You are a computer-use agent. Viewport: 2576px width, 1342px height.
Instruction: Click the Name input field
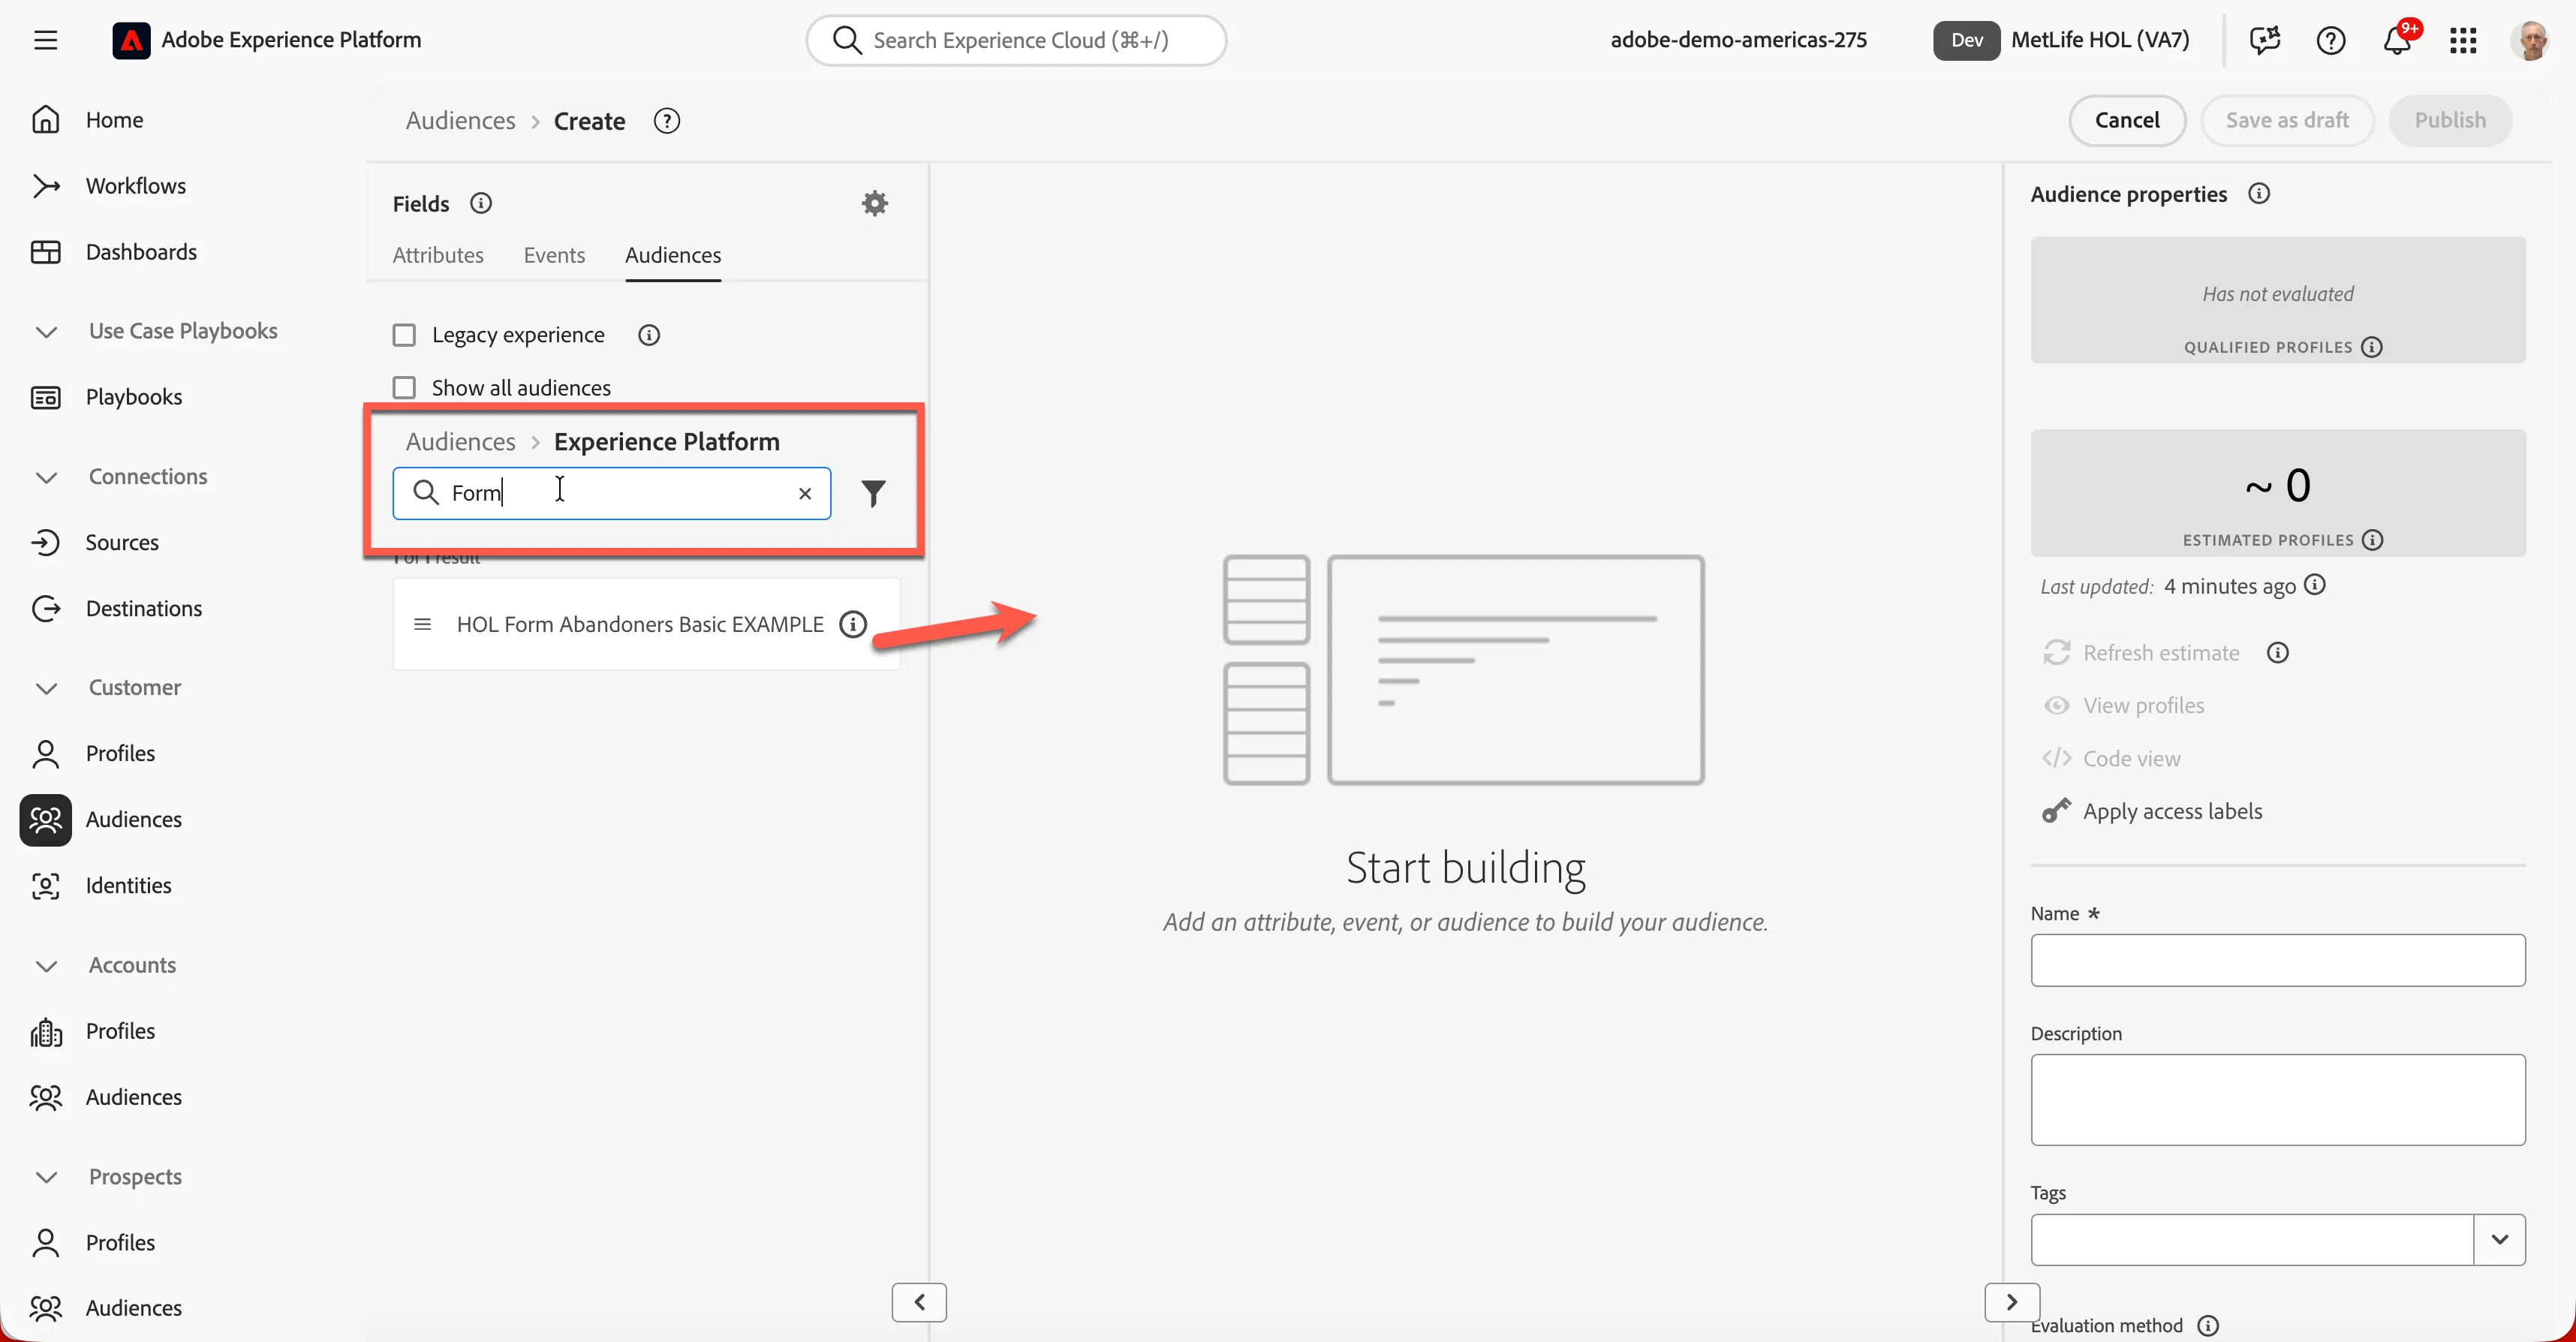click(x=2278, y=960)
